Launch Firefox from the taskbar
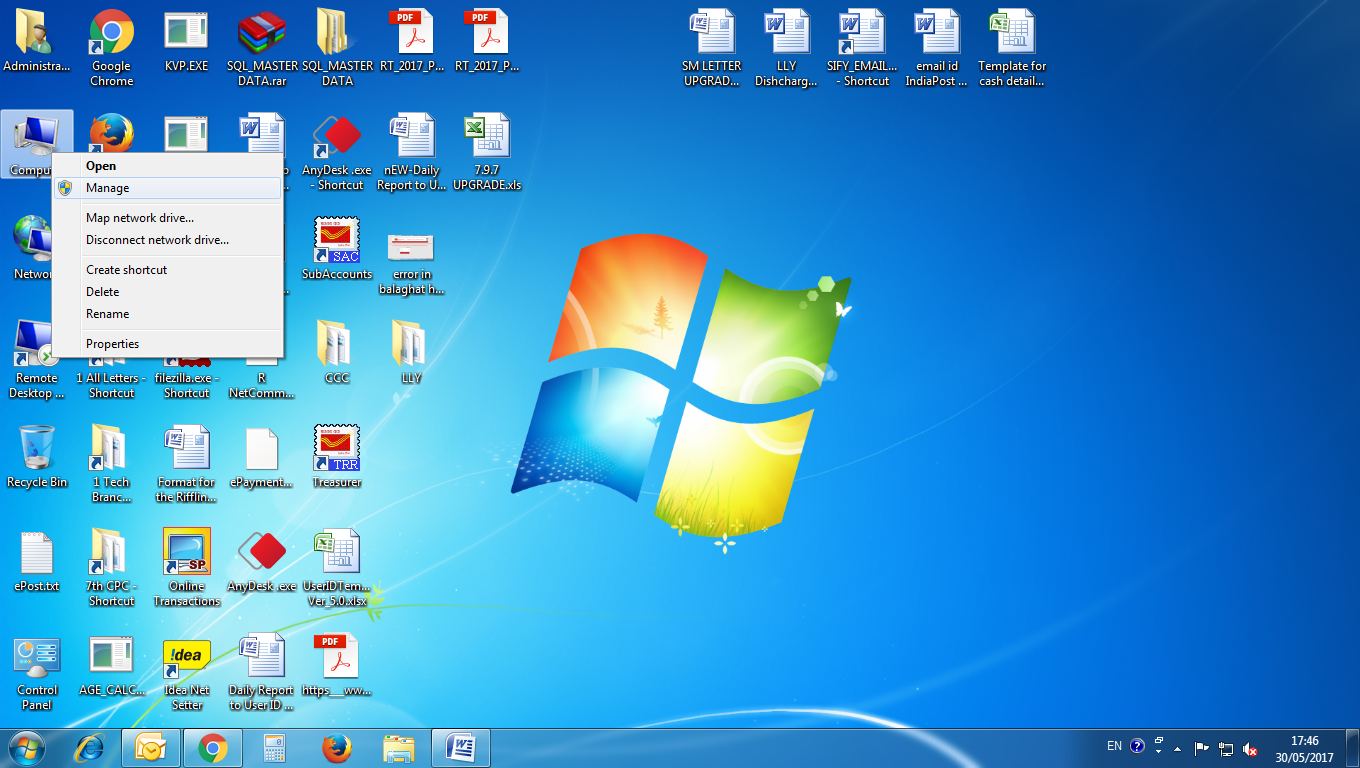1360x768 pixels. click(337, 748)
